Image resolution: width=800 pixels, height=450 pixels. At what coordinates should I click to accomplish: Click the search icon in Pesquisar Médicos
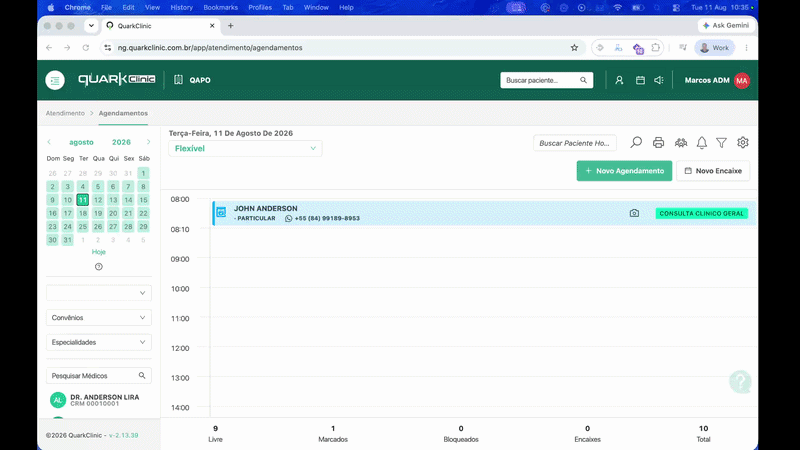click(x=142, y=376)
